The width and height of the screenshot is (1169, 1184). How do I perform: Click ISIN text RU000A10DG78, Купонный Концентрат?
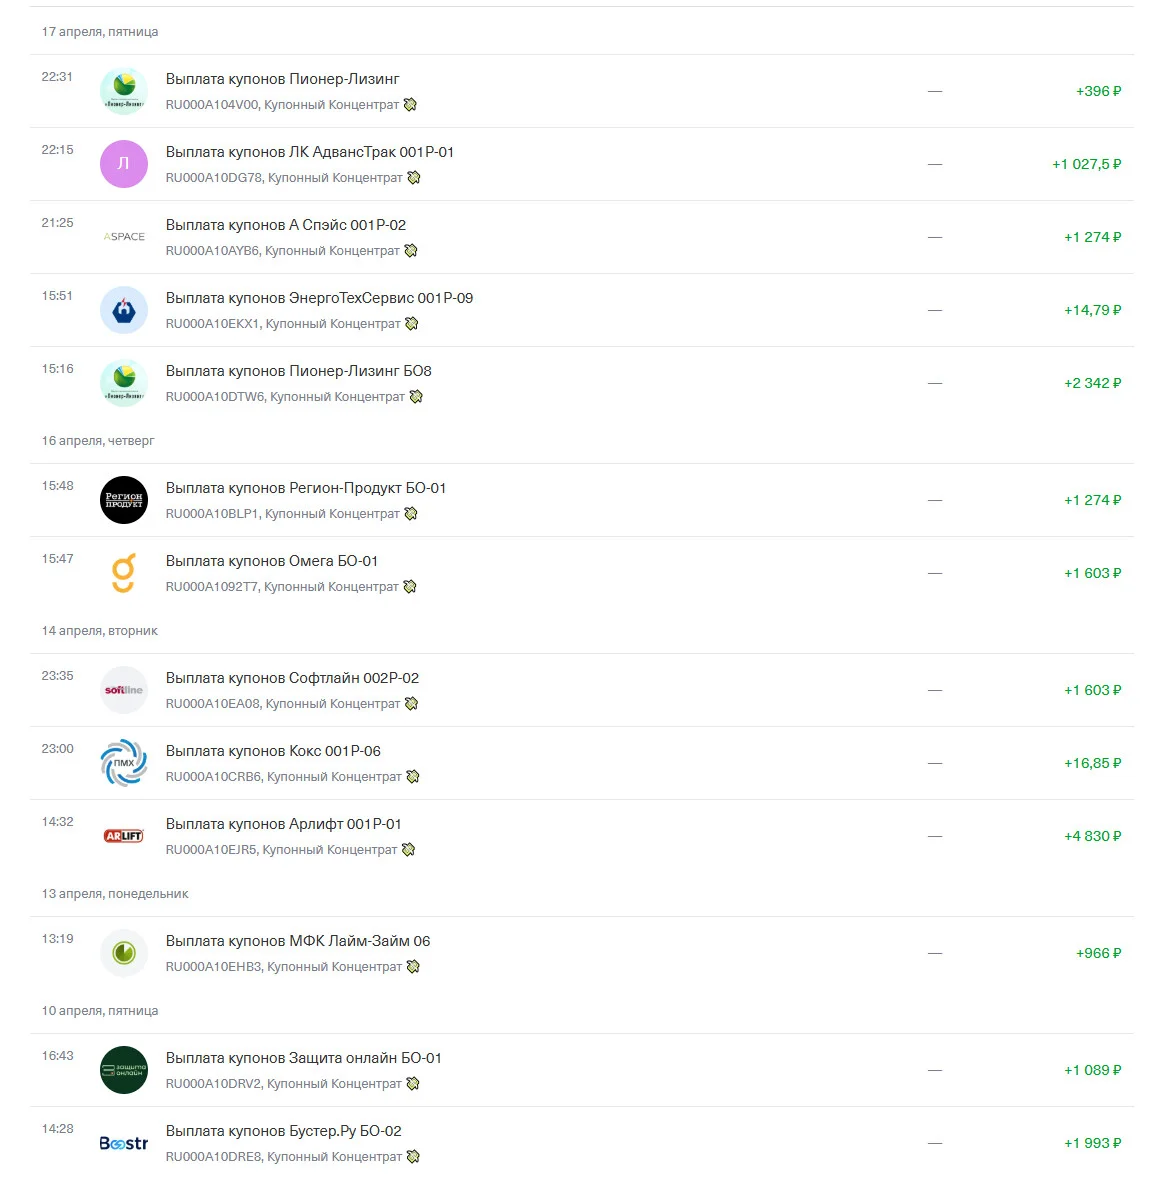(x=284, y=178)
